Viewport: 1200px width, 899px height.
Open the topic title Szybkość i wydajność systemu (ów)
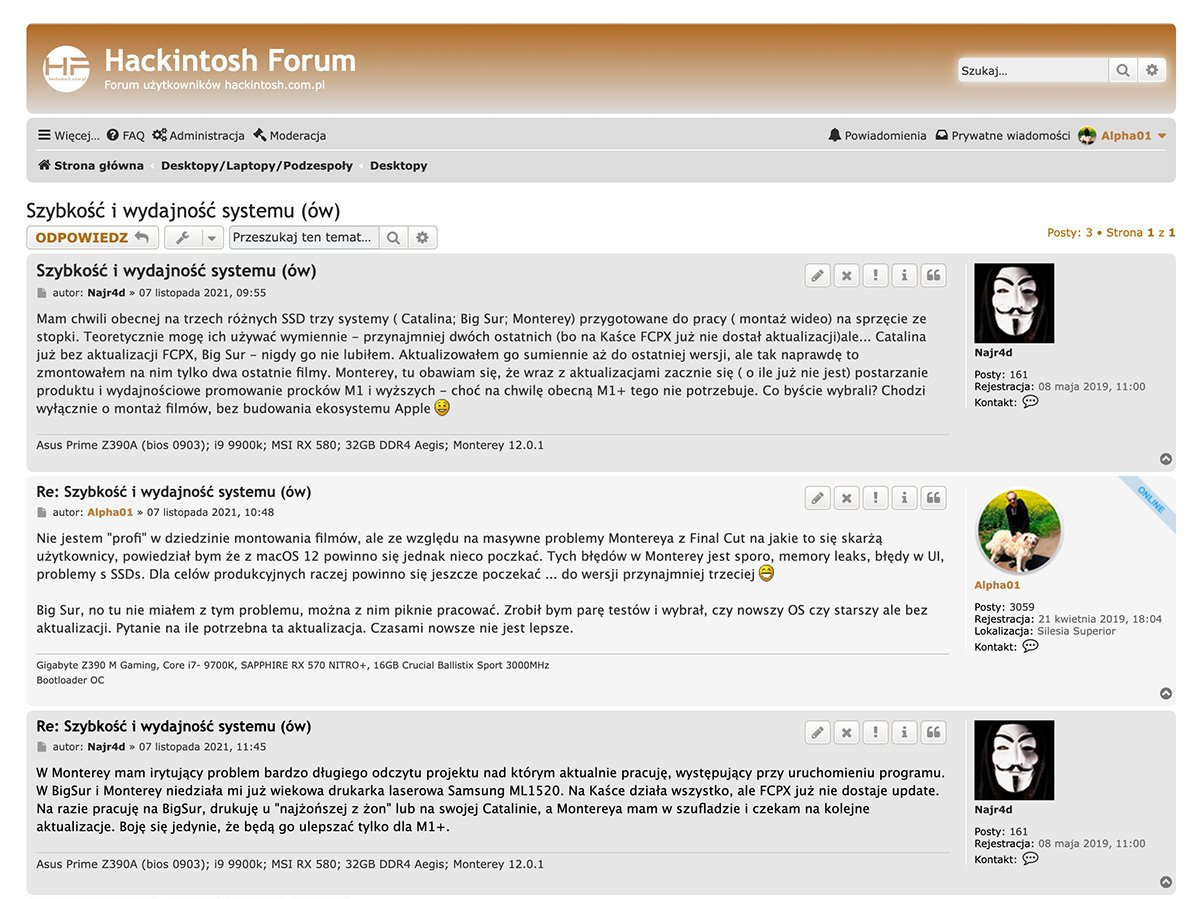(183, 211)
